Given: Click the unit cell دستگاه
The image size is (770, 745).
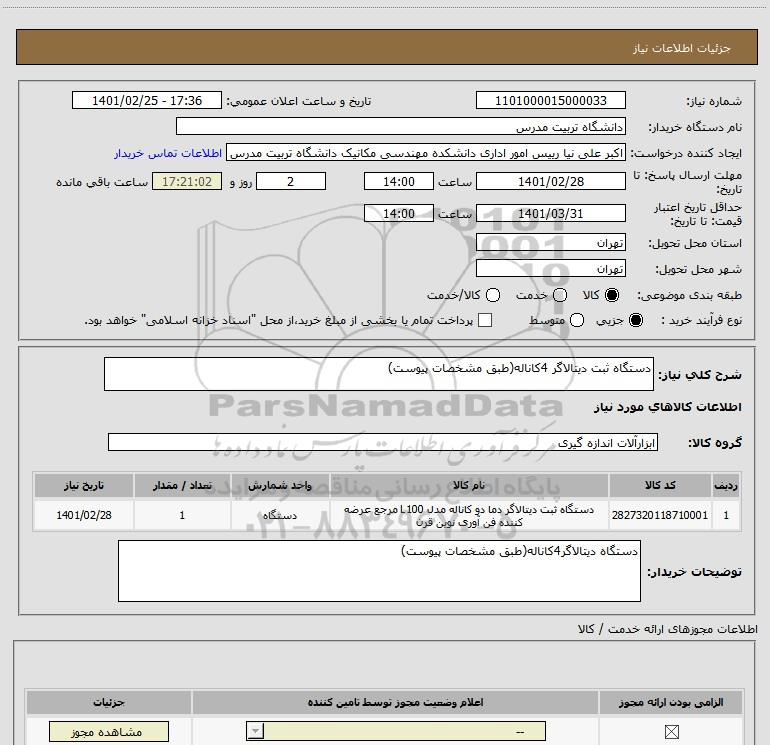Looking at the screenshot, I should 280,515.
